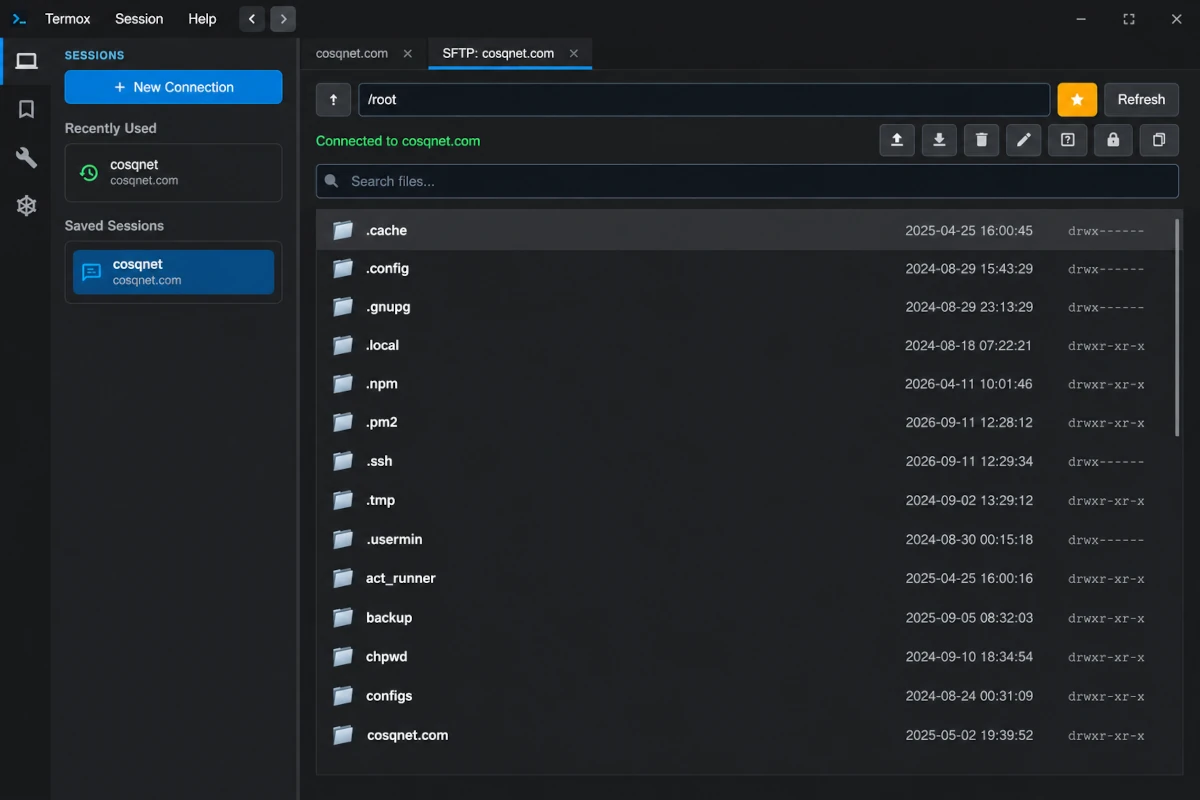
Task: Click the Connected to cosqnet.com status
Action: [x=398, y=141]
